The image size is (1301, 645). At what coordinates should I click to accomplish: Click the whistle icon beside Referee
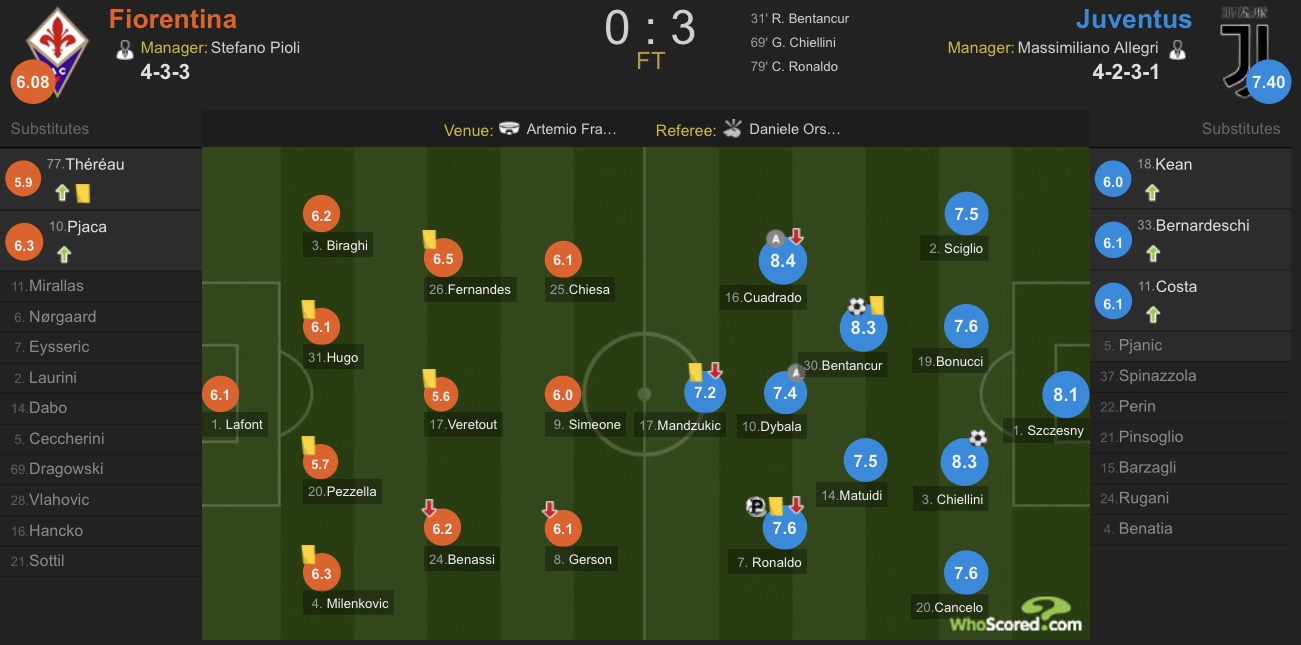pos(733,128)
